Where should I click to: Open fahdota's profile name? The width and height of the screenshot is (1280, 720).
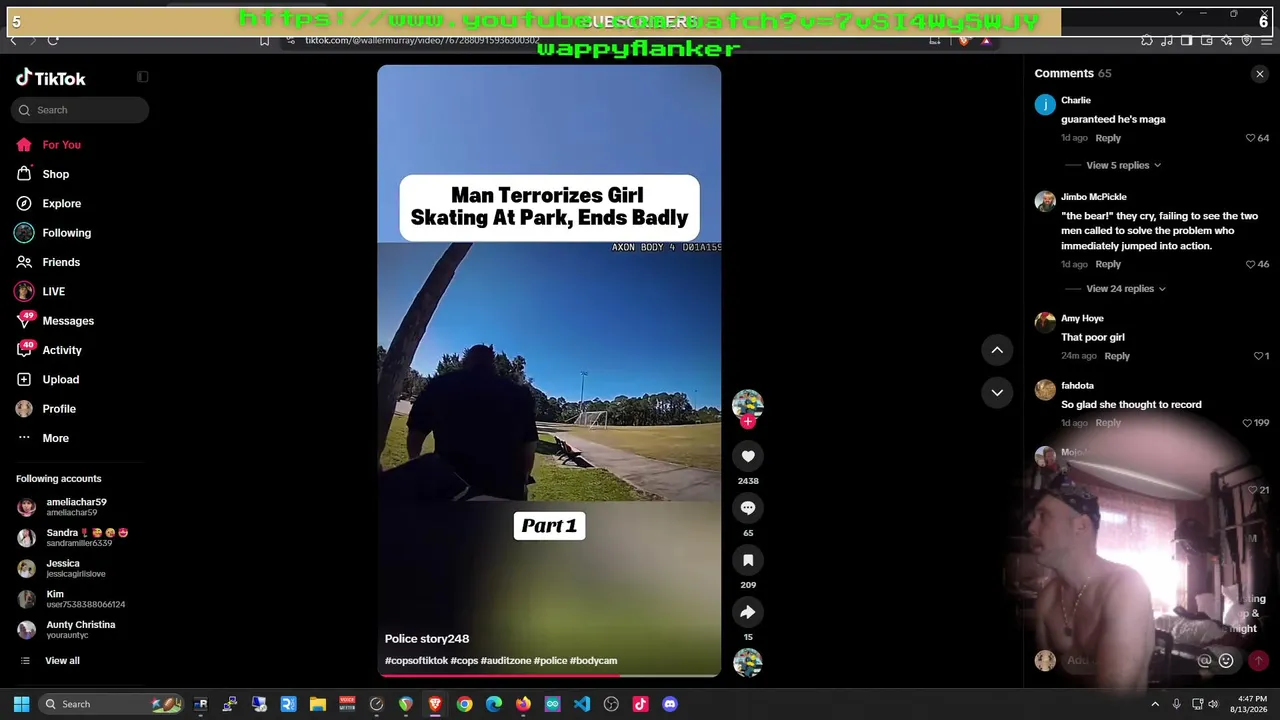click(1077, 386)
